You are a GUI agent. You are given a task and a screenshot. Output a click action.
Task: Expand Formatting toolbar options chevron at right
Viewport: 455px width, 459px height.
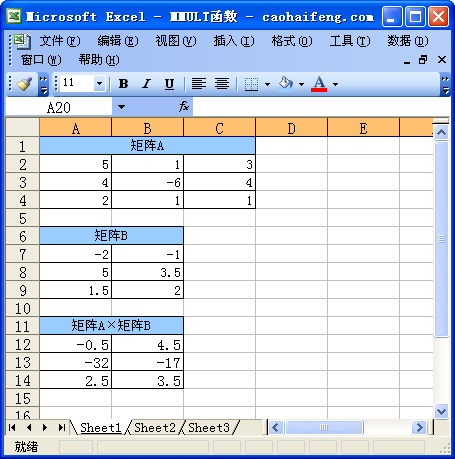tap(445, 84)
